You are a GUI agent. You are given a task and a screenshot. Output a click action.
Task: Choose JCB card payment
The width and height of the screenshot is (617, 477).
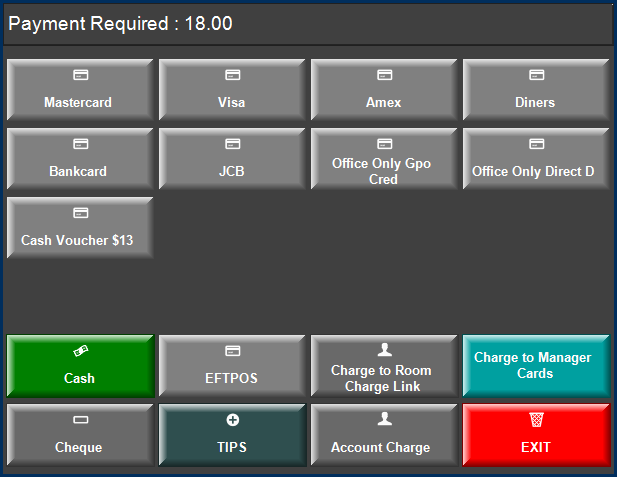[232, 160]
